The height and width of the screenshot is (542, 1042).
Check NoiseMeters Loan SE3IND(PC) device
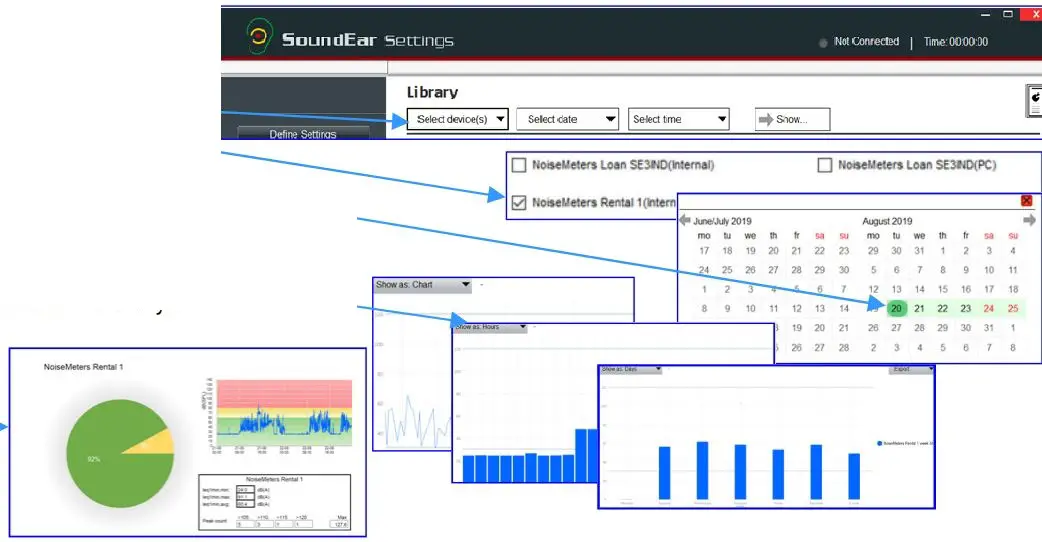825,165
